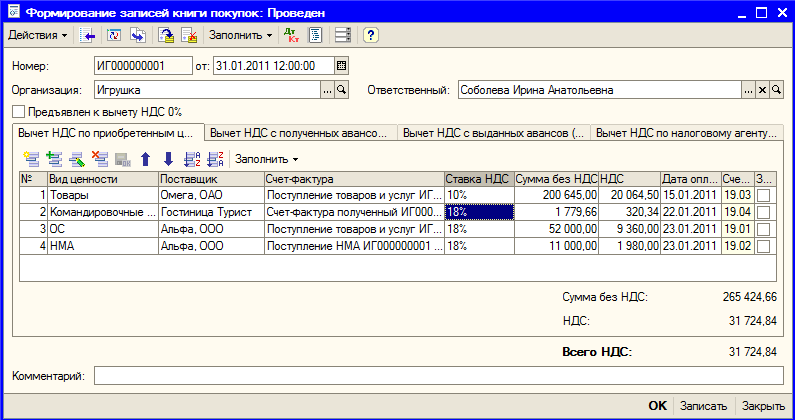Viewport: 795px width, 420px height.
Task: Click the Поступление НМА ИГ000000001 cell
Action: (x=354, y=247)
